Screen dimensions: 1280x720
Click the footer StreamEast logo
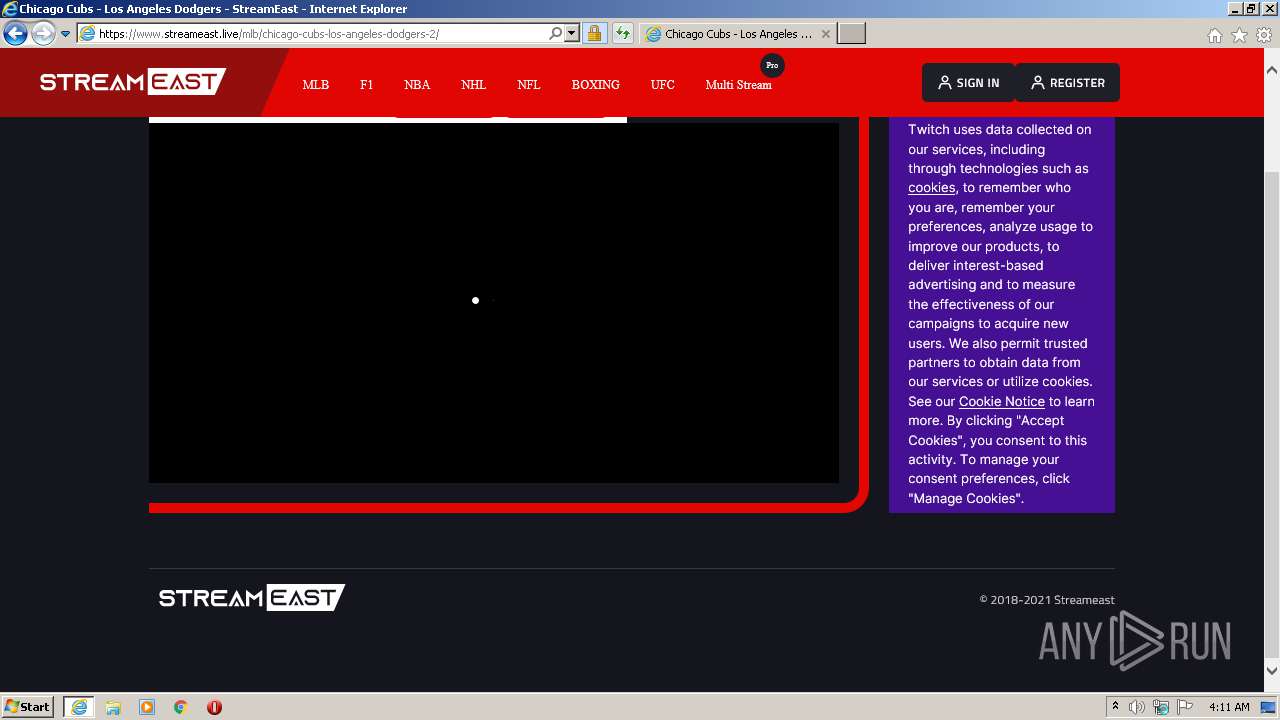[252, 598]
